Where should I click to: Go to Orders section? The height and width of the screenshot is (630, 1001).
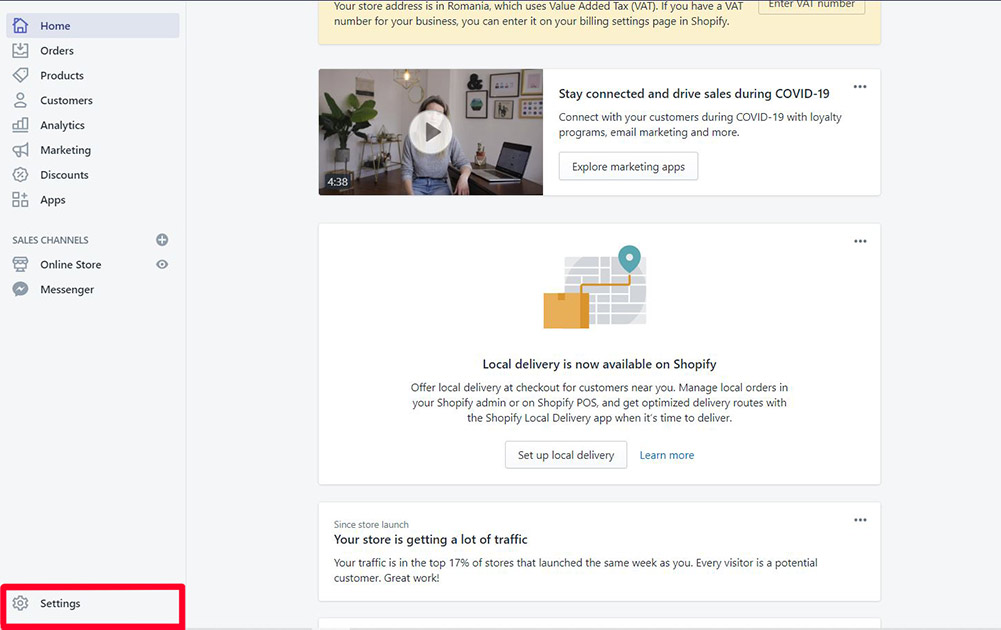coord(57,50)
